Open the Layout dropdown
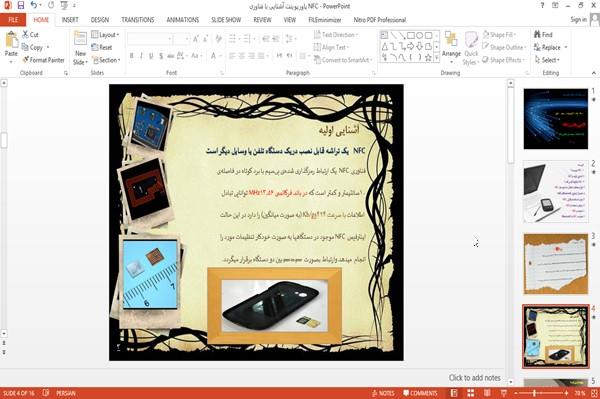Image resolution: width=600 pixels, height=399 pixels. pos(105,35)
